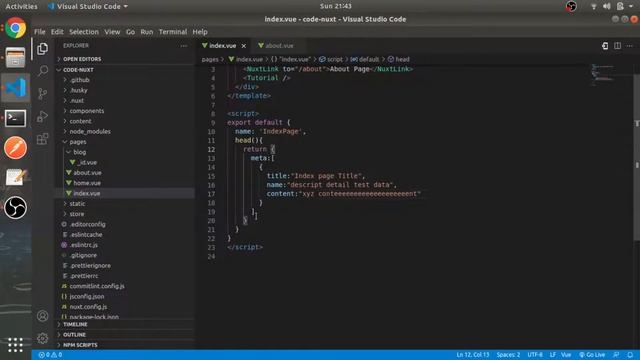The height and width of the screenshot is (360, 640).
Task: Open Terminal menu
Action: (173, 32)
